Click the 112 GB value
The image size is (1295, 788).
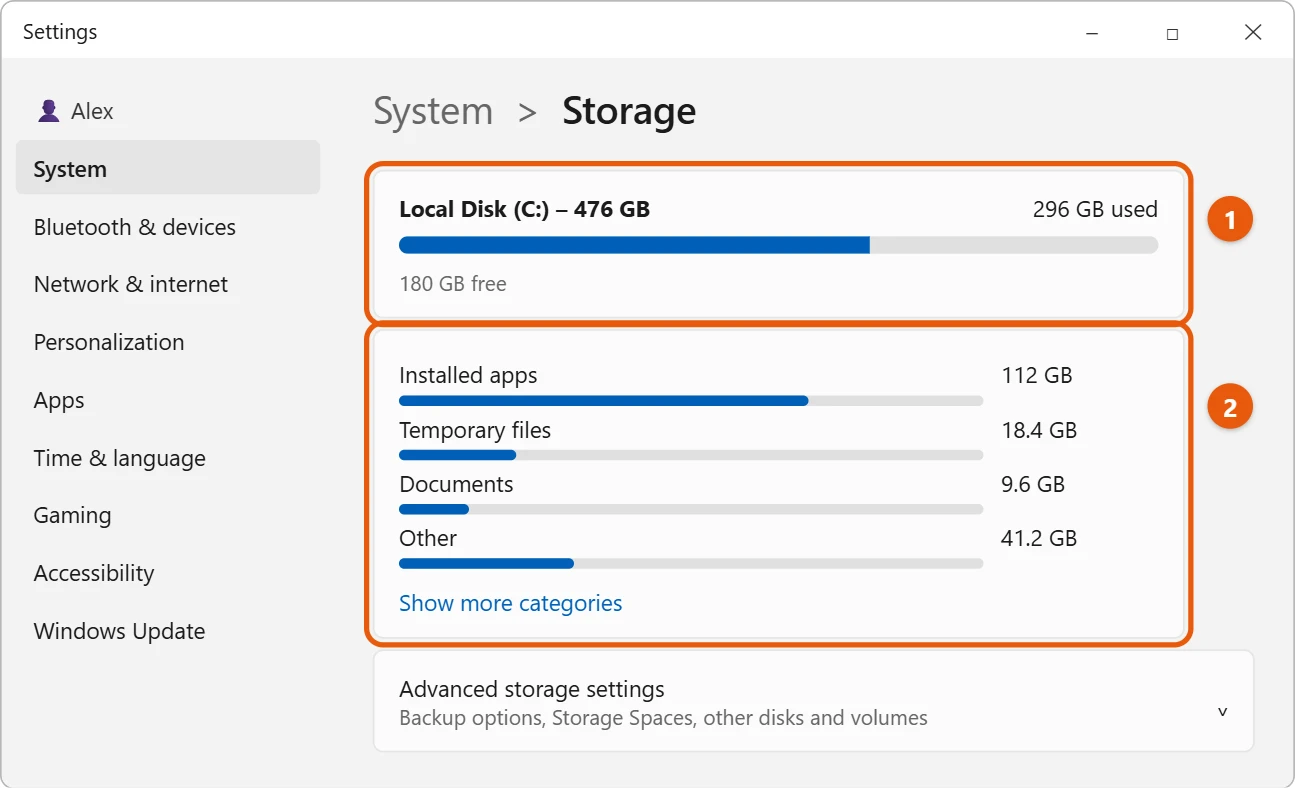click(x=1037, y=376)
